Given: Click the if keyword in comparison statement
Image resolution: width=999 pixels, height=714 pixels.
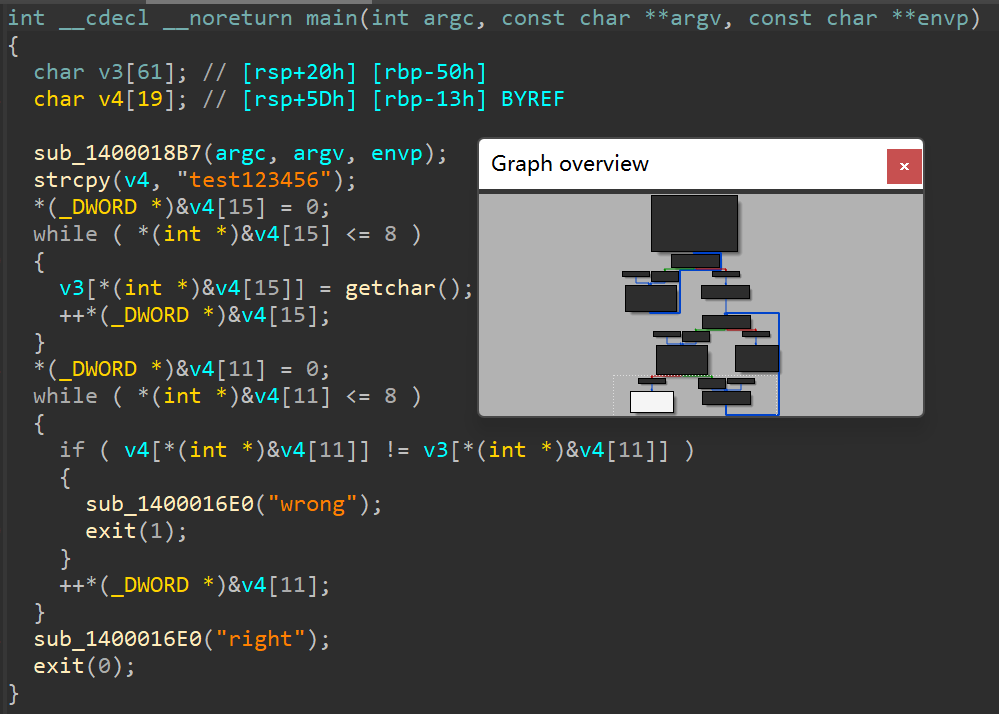Looking at the screenshot, I should [x=72, y=450].
